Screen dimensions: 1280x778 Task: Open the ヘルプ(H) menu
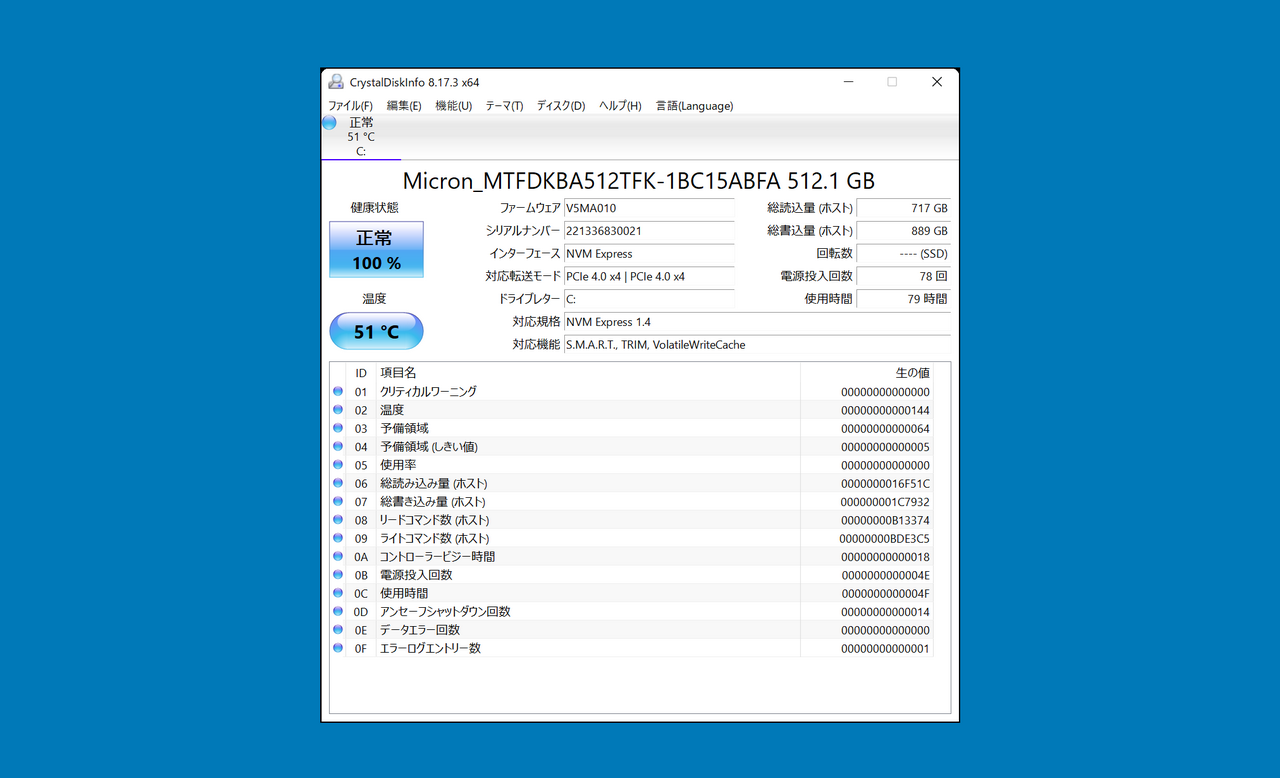(x=620, y=106)
